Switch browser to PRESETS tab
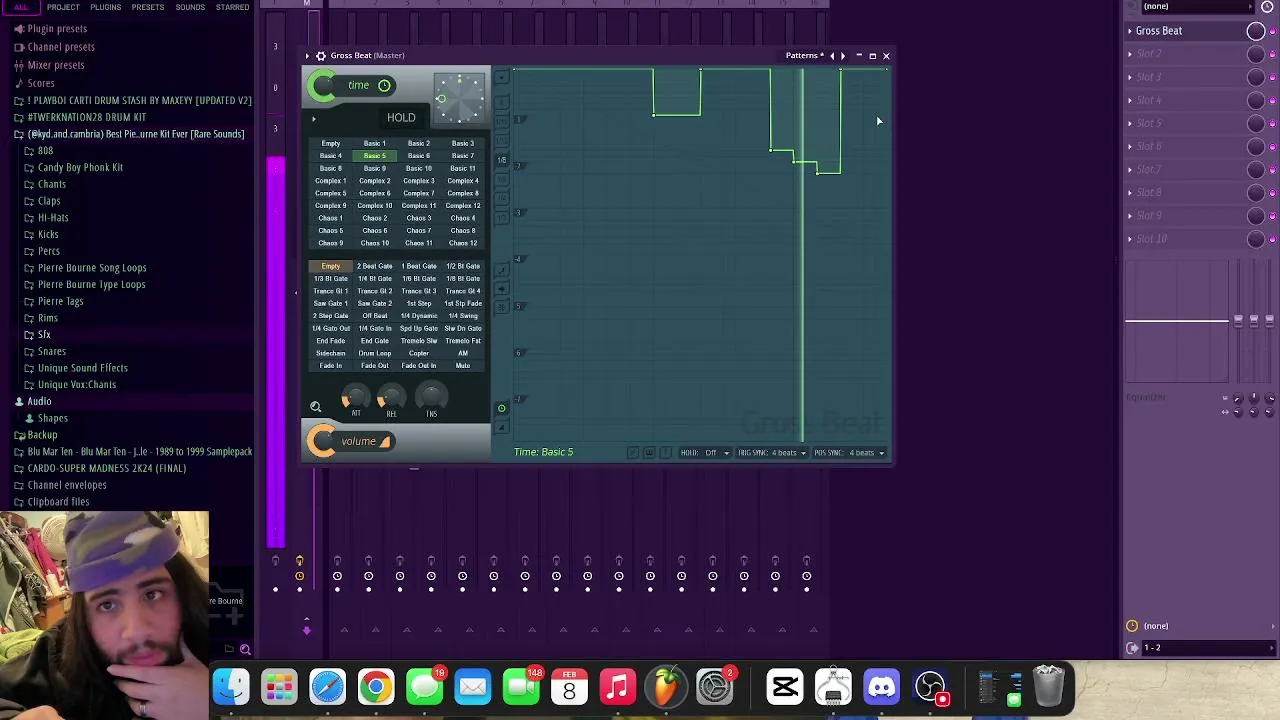This screenshot has width=1280, height=720. click(x=147, y=7)
